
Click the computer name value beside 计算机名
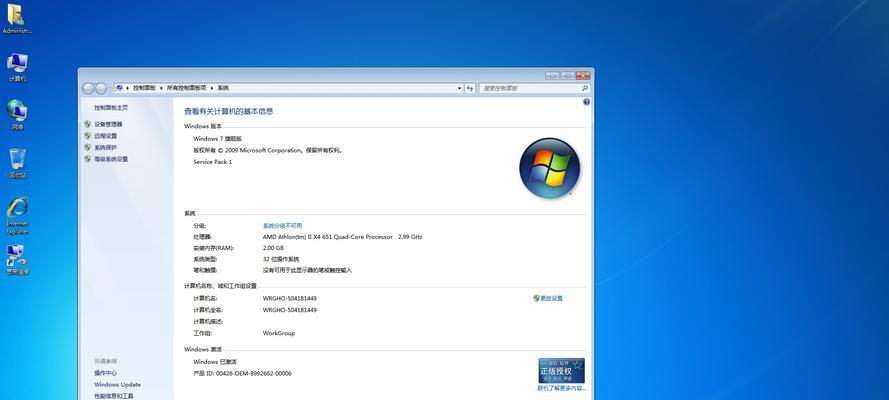coord(290,299)
